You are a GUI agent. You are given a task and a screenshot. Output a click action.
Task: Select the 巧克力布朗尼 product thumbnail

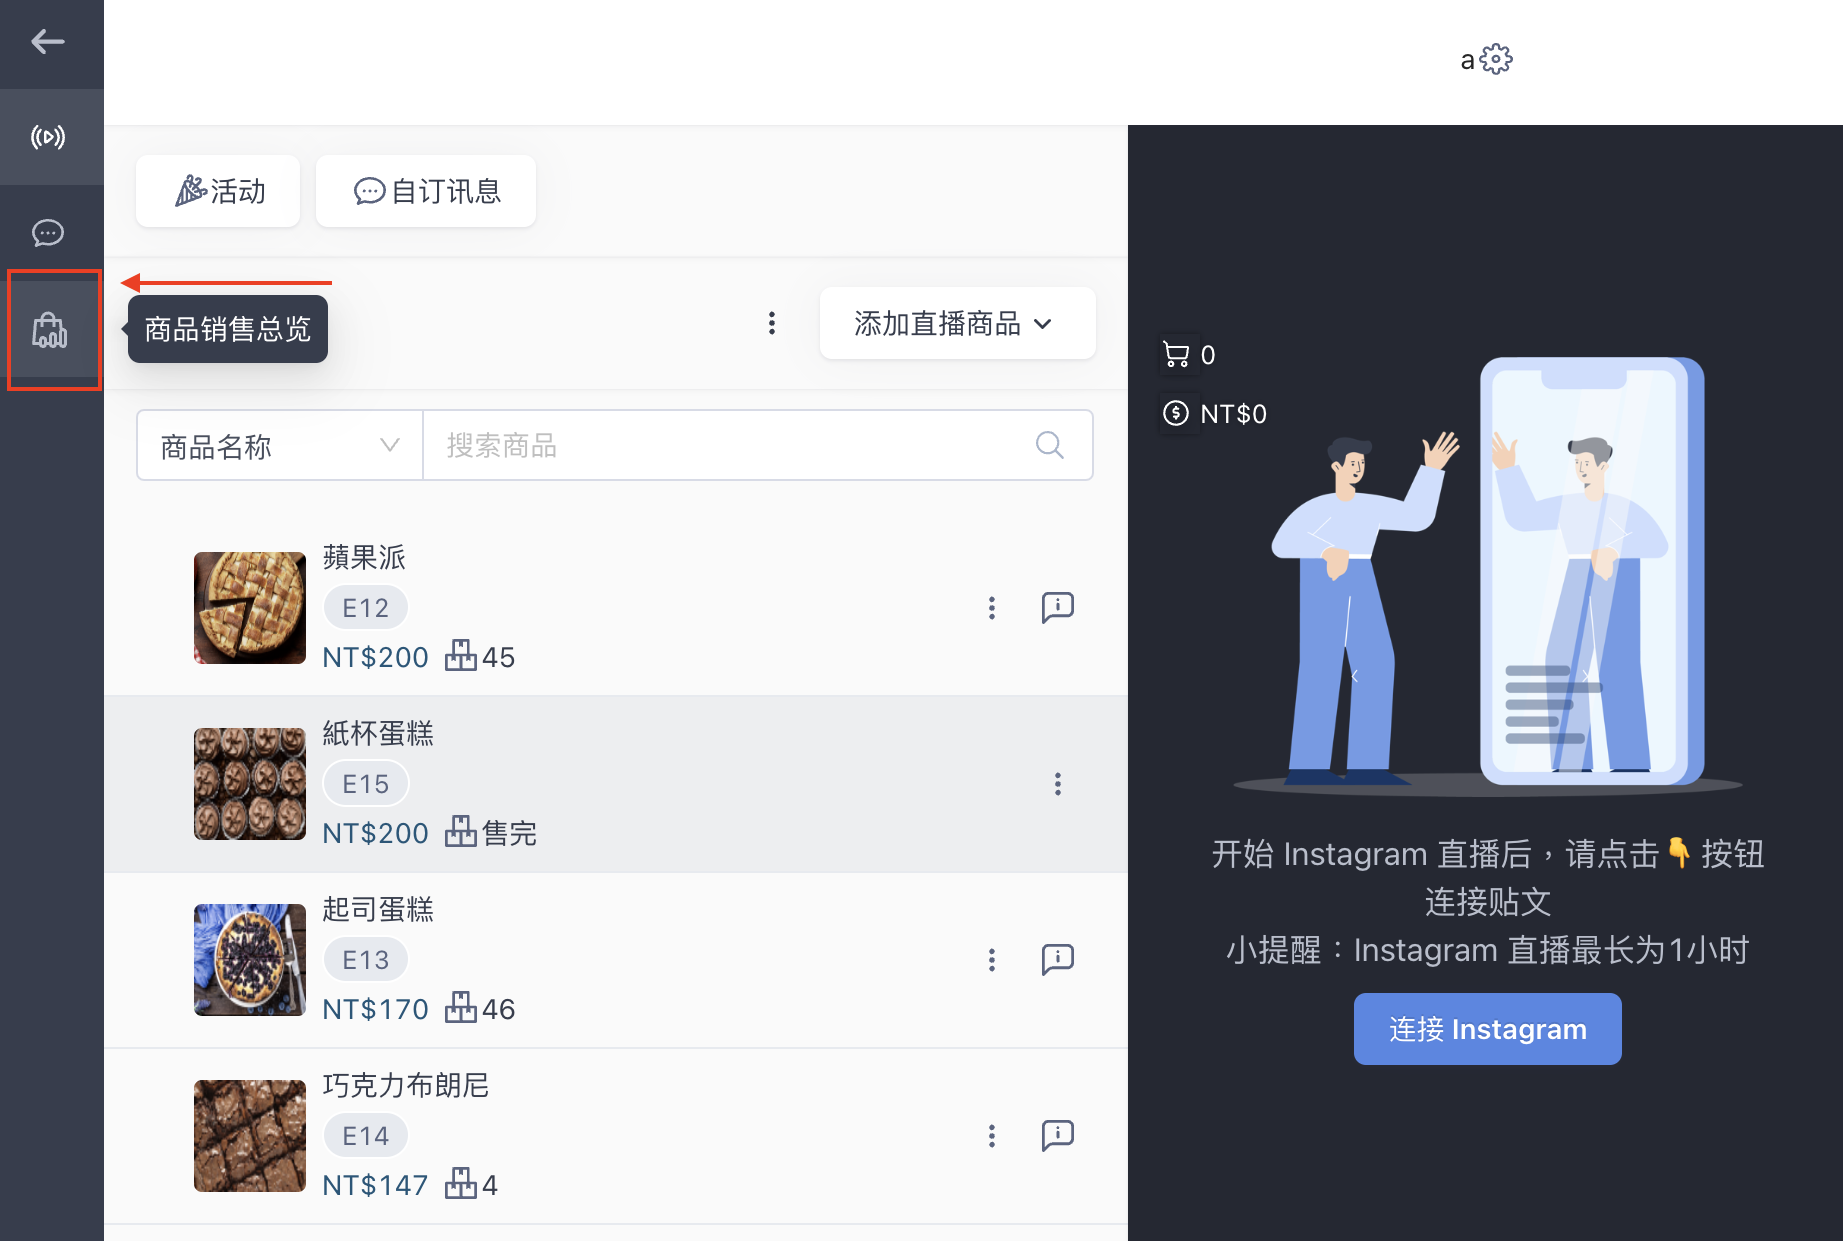point(250,1136)
